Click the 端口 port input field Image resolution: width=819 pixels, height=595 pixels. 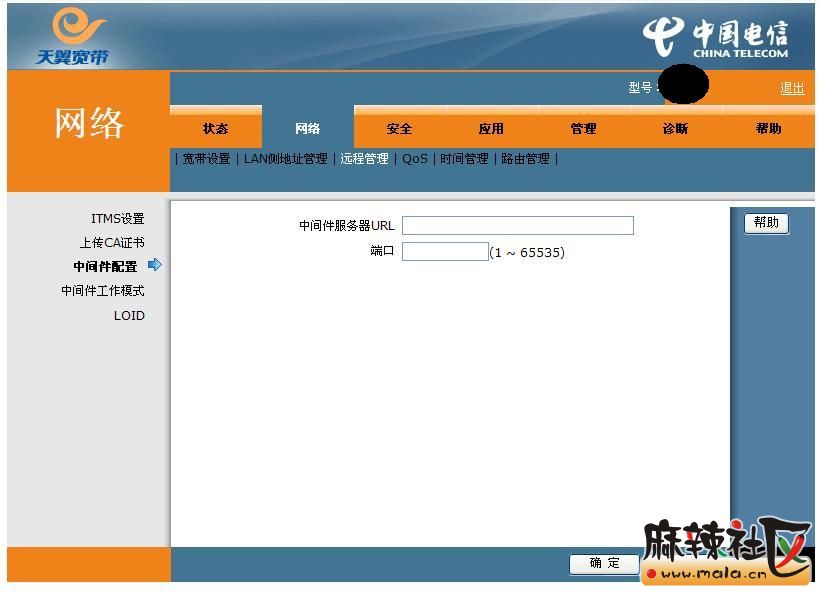tap(445, 252)
